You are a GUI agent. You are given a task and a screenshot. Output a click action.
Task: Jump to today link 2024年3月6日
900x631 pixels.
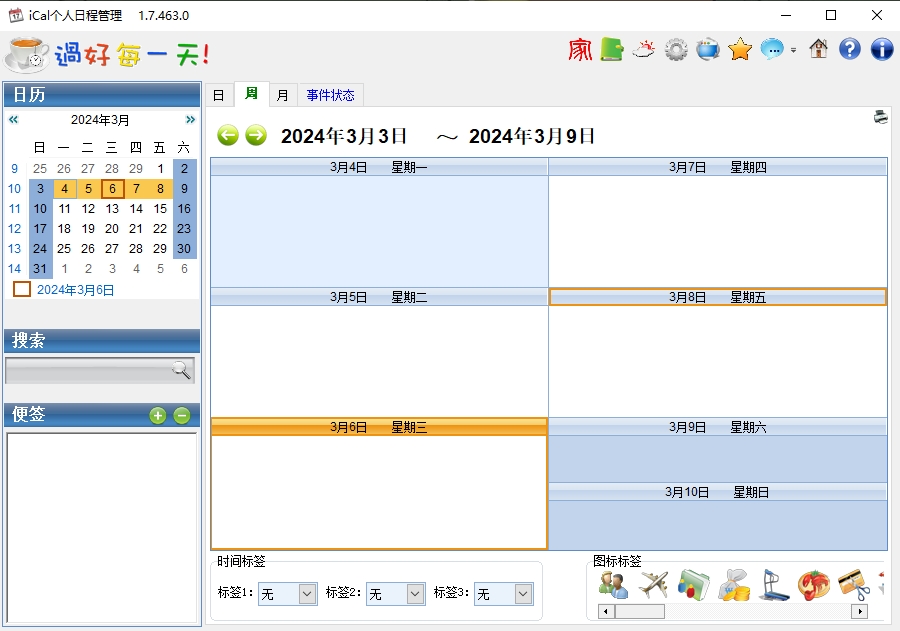[76, 290]
